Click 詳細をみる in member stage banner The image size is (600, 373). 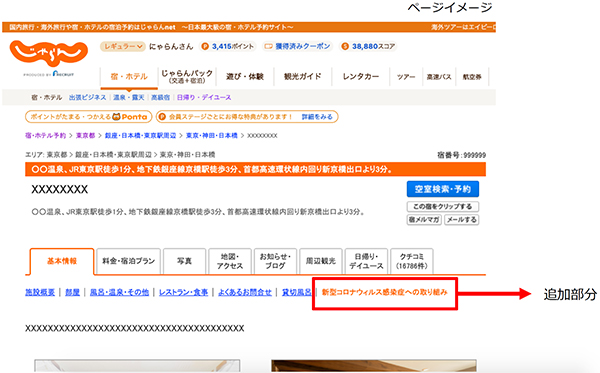tap(317, 117)
